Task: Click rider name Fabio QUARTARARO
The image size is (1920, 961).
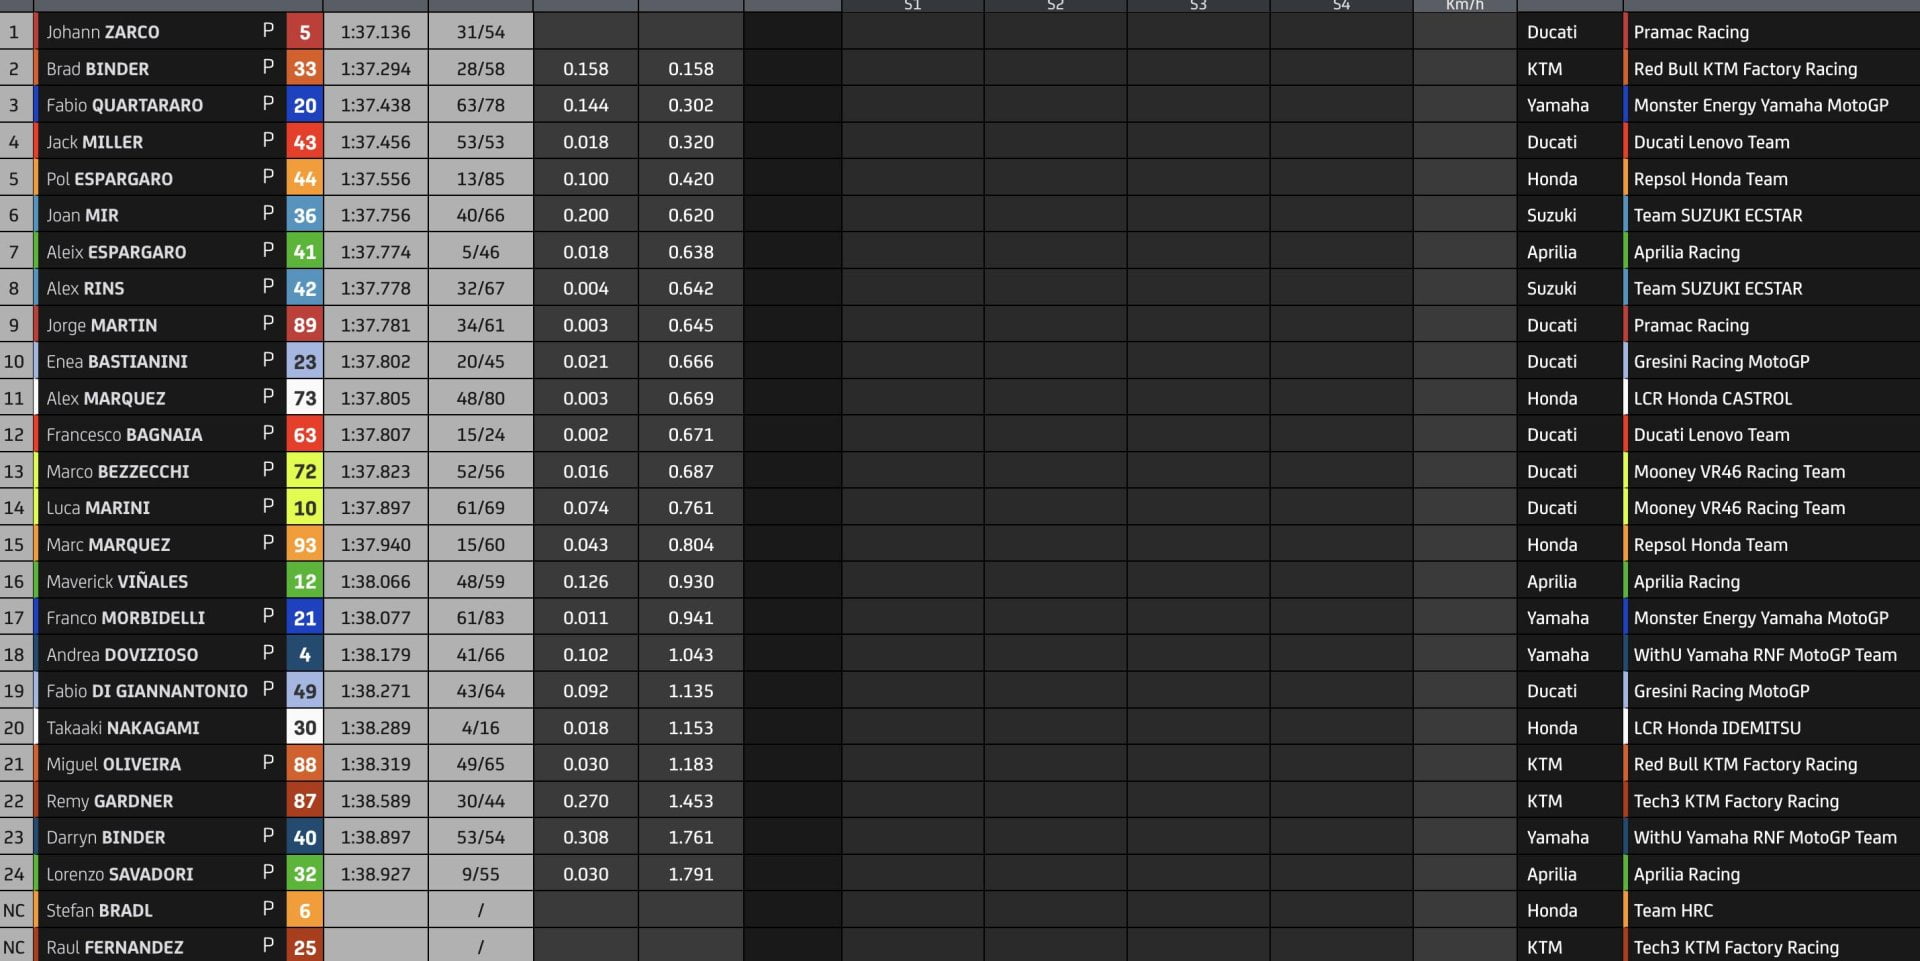Action: (124, 105)
